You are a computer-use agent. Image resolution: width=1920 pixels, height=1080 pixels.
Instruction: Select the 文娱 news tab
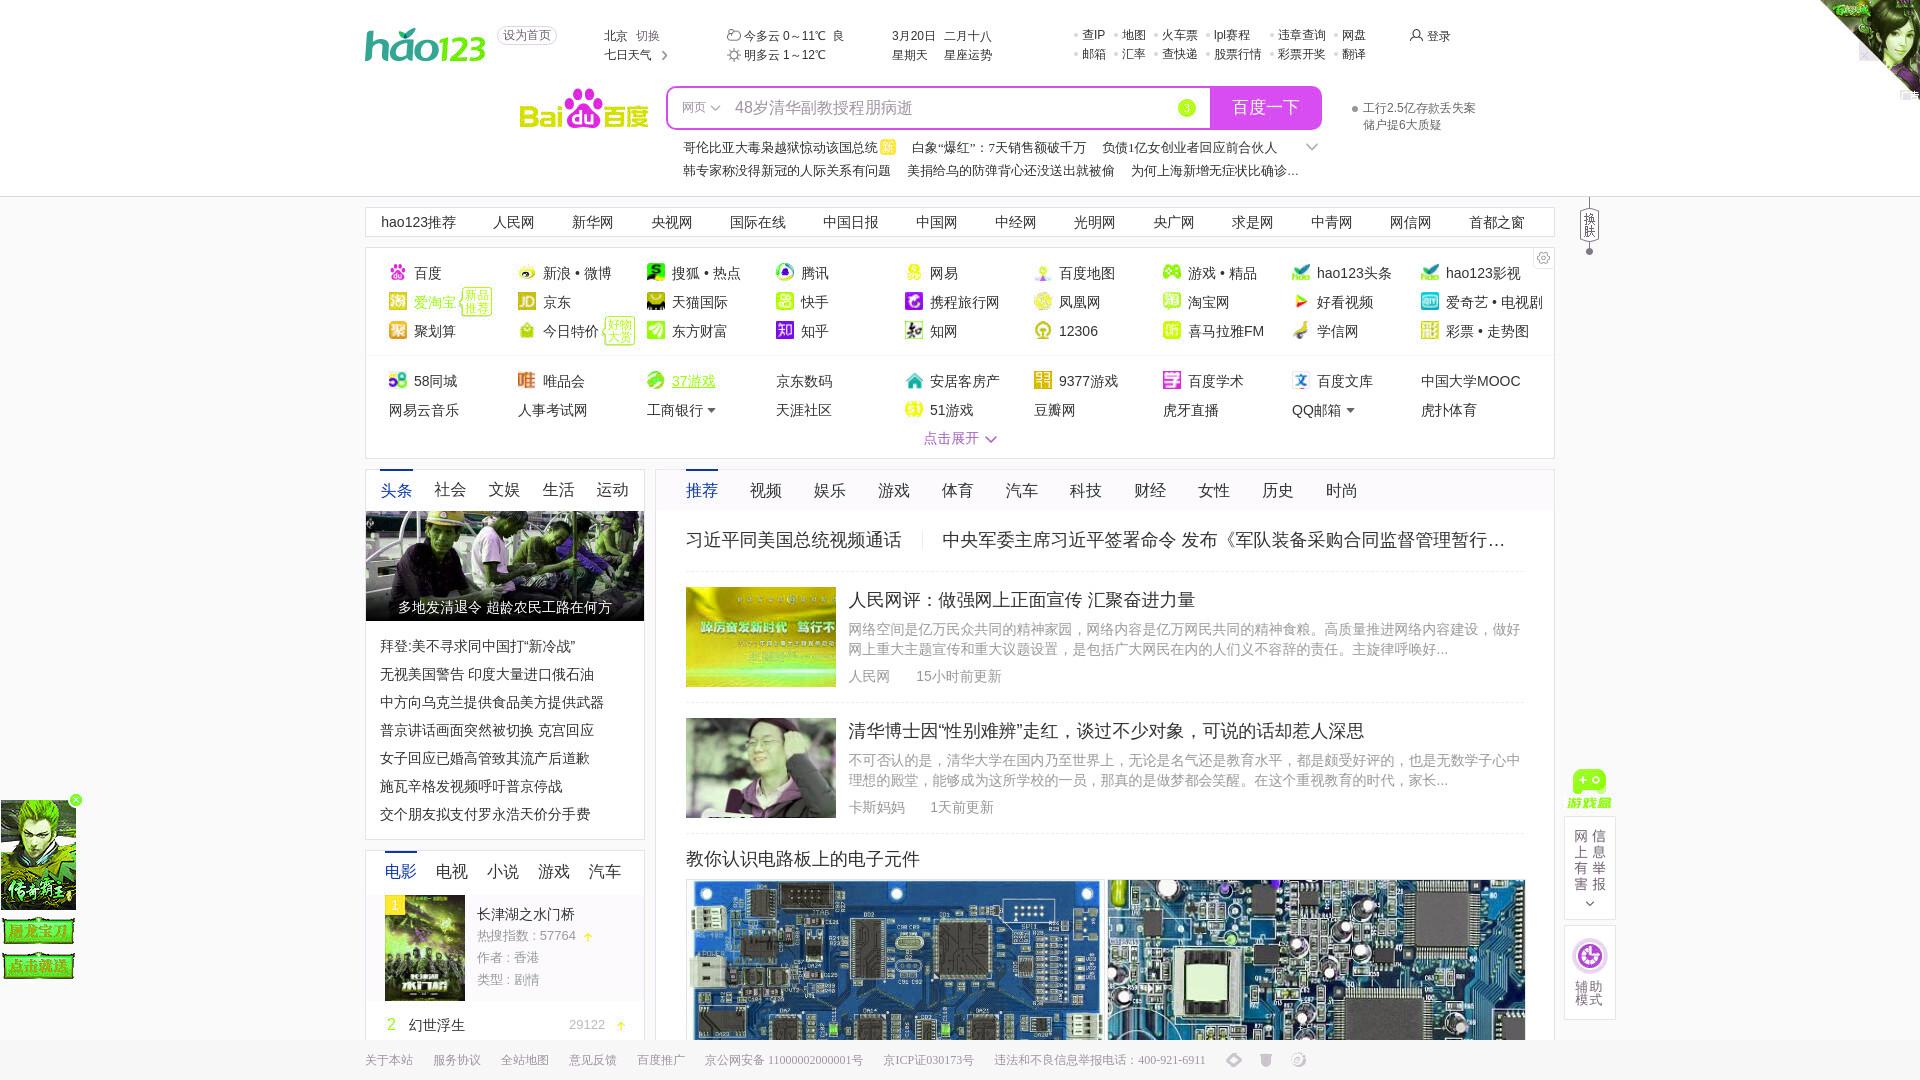click(504, 489)
